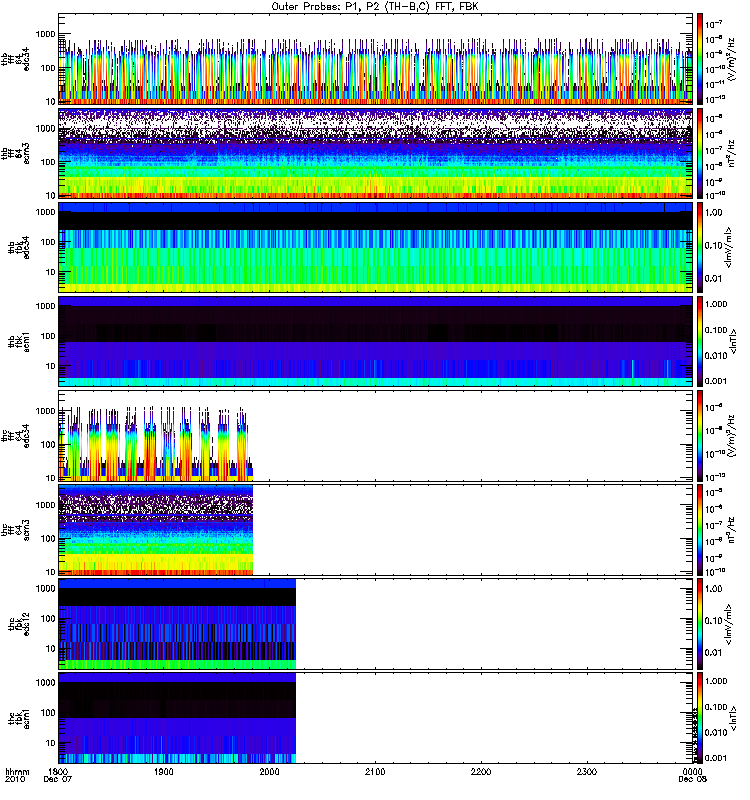This screenshot has width=750, height=800.
Task: Click the 'thc fff 64 edc34' y-axis label
Action: pos(16,436)
